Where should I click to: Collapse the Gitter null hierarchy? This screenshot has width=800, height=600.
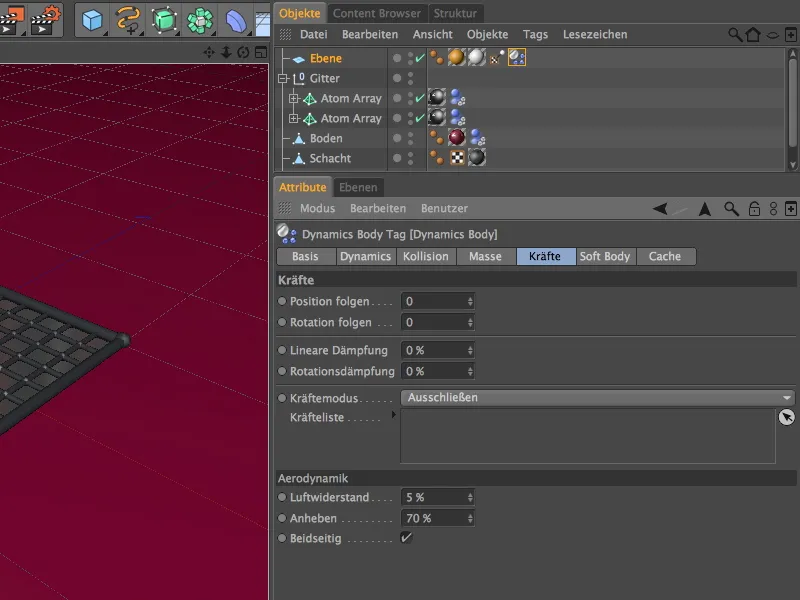(x=283, y=79)
